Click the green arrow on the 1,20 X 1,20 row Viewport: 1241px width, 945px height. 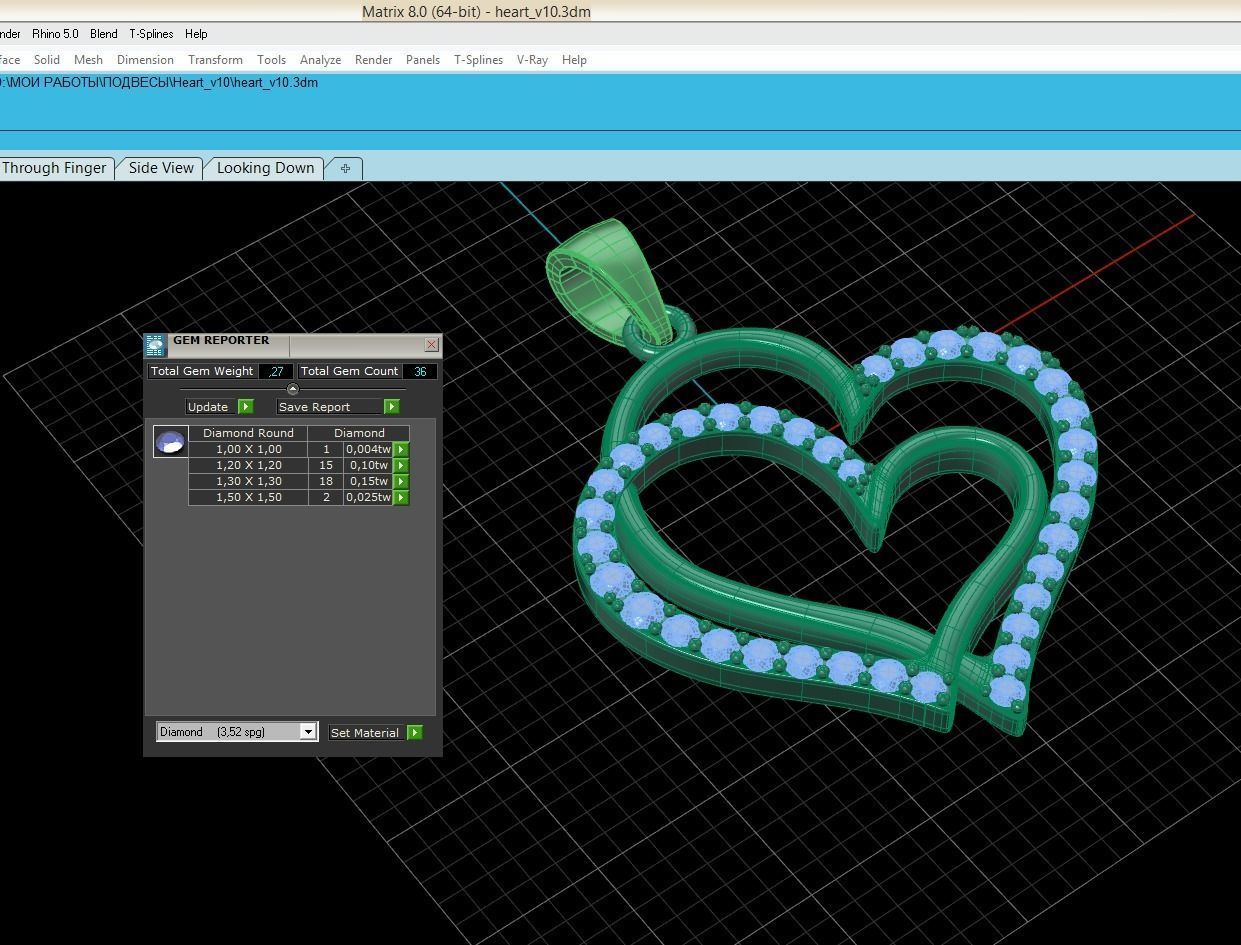pos(401,465)
